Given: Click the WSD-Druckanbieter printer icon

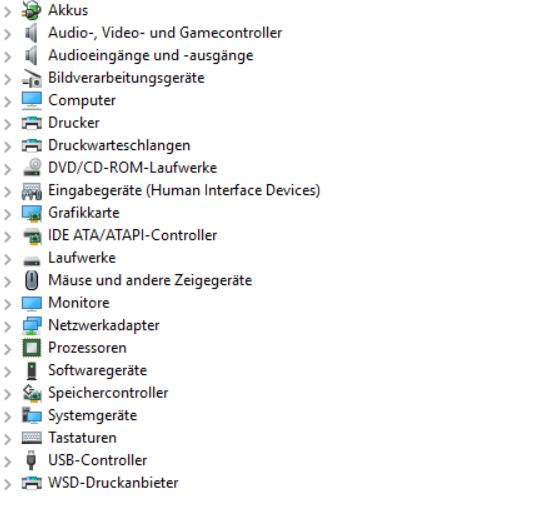Looking at the screenshot, I should [31, 483].
